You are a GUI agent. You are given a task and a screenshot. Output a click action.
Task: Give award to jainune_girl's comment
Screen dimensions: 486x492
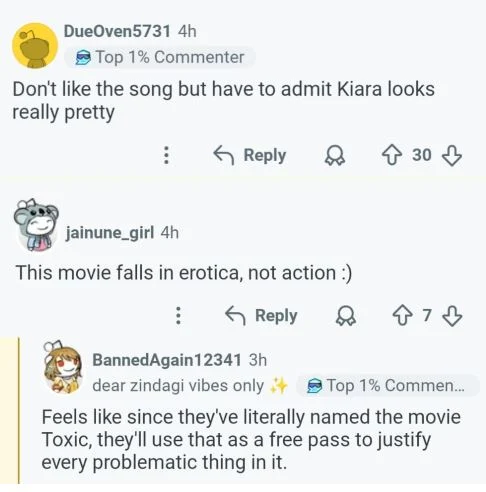tap(346, 315)
